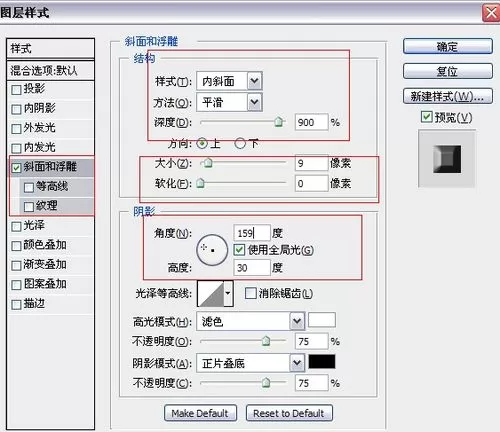
Task: Click the 软化(F) slider handle
Action: [200, 183]
